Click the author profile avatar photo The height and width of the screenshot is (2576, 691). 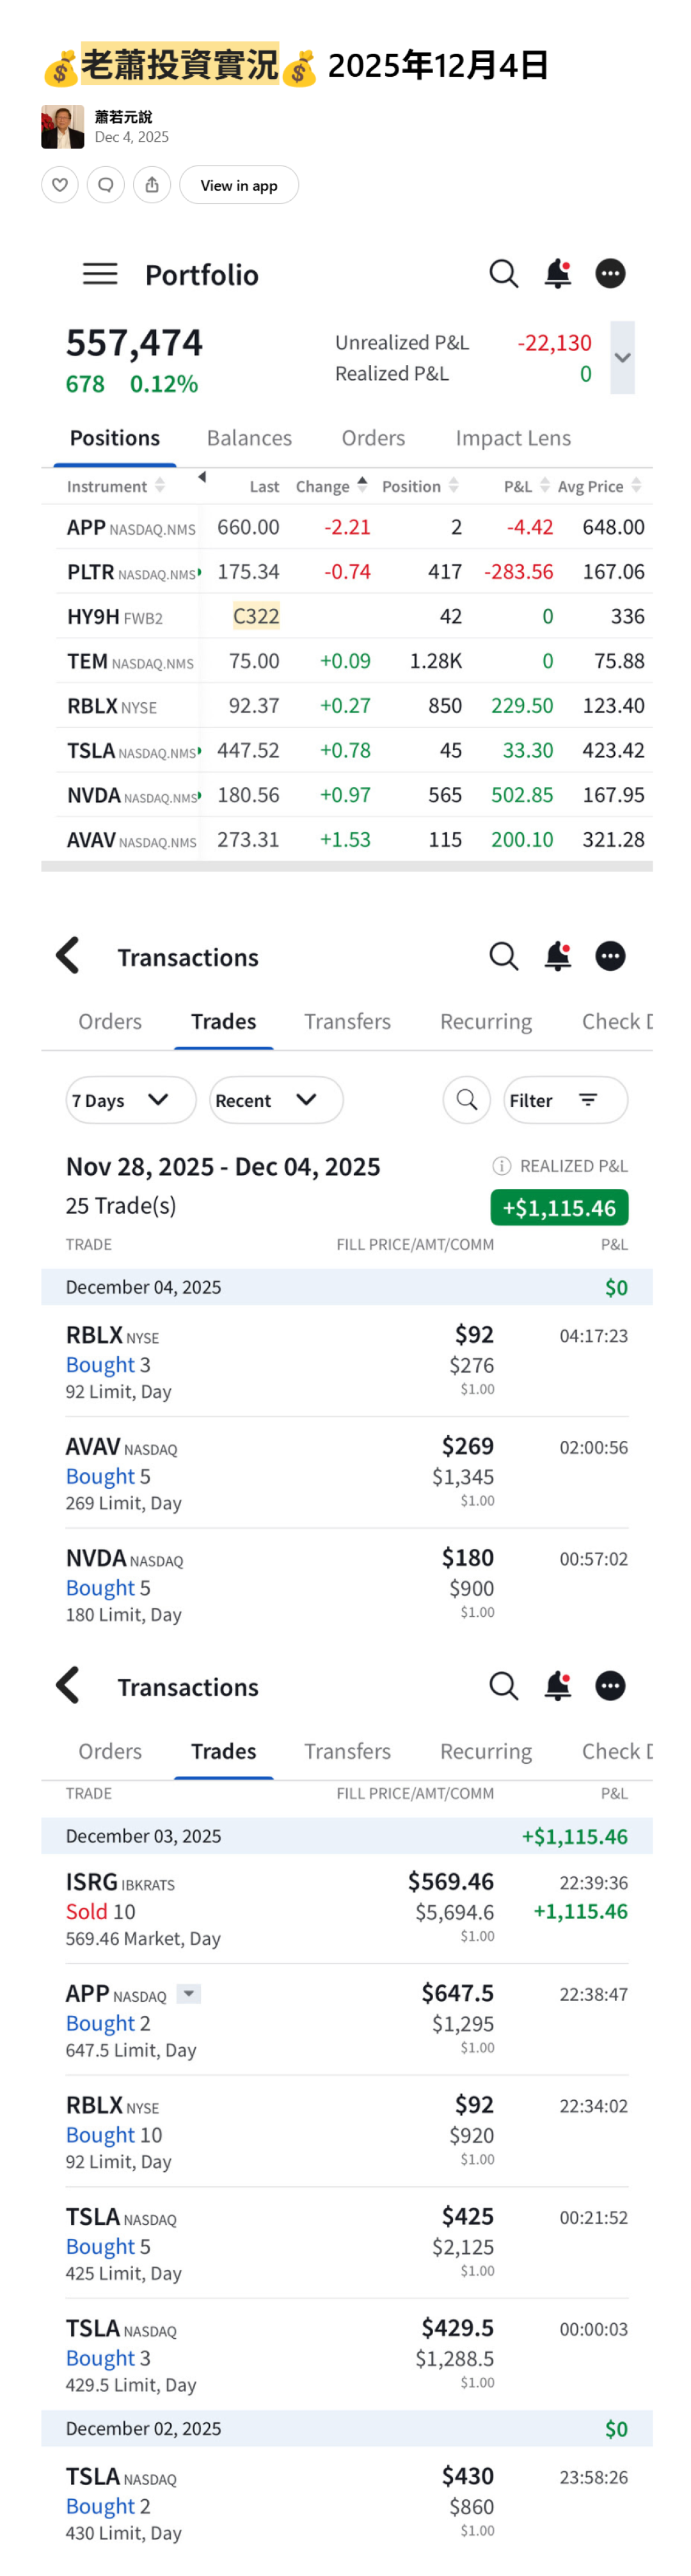pyautogui.click(x=62, y=127)
